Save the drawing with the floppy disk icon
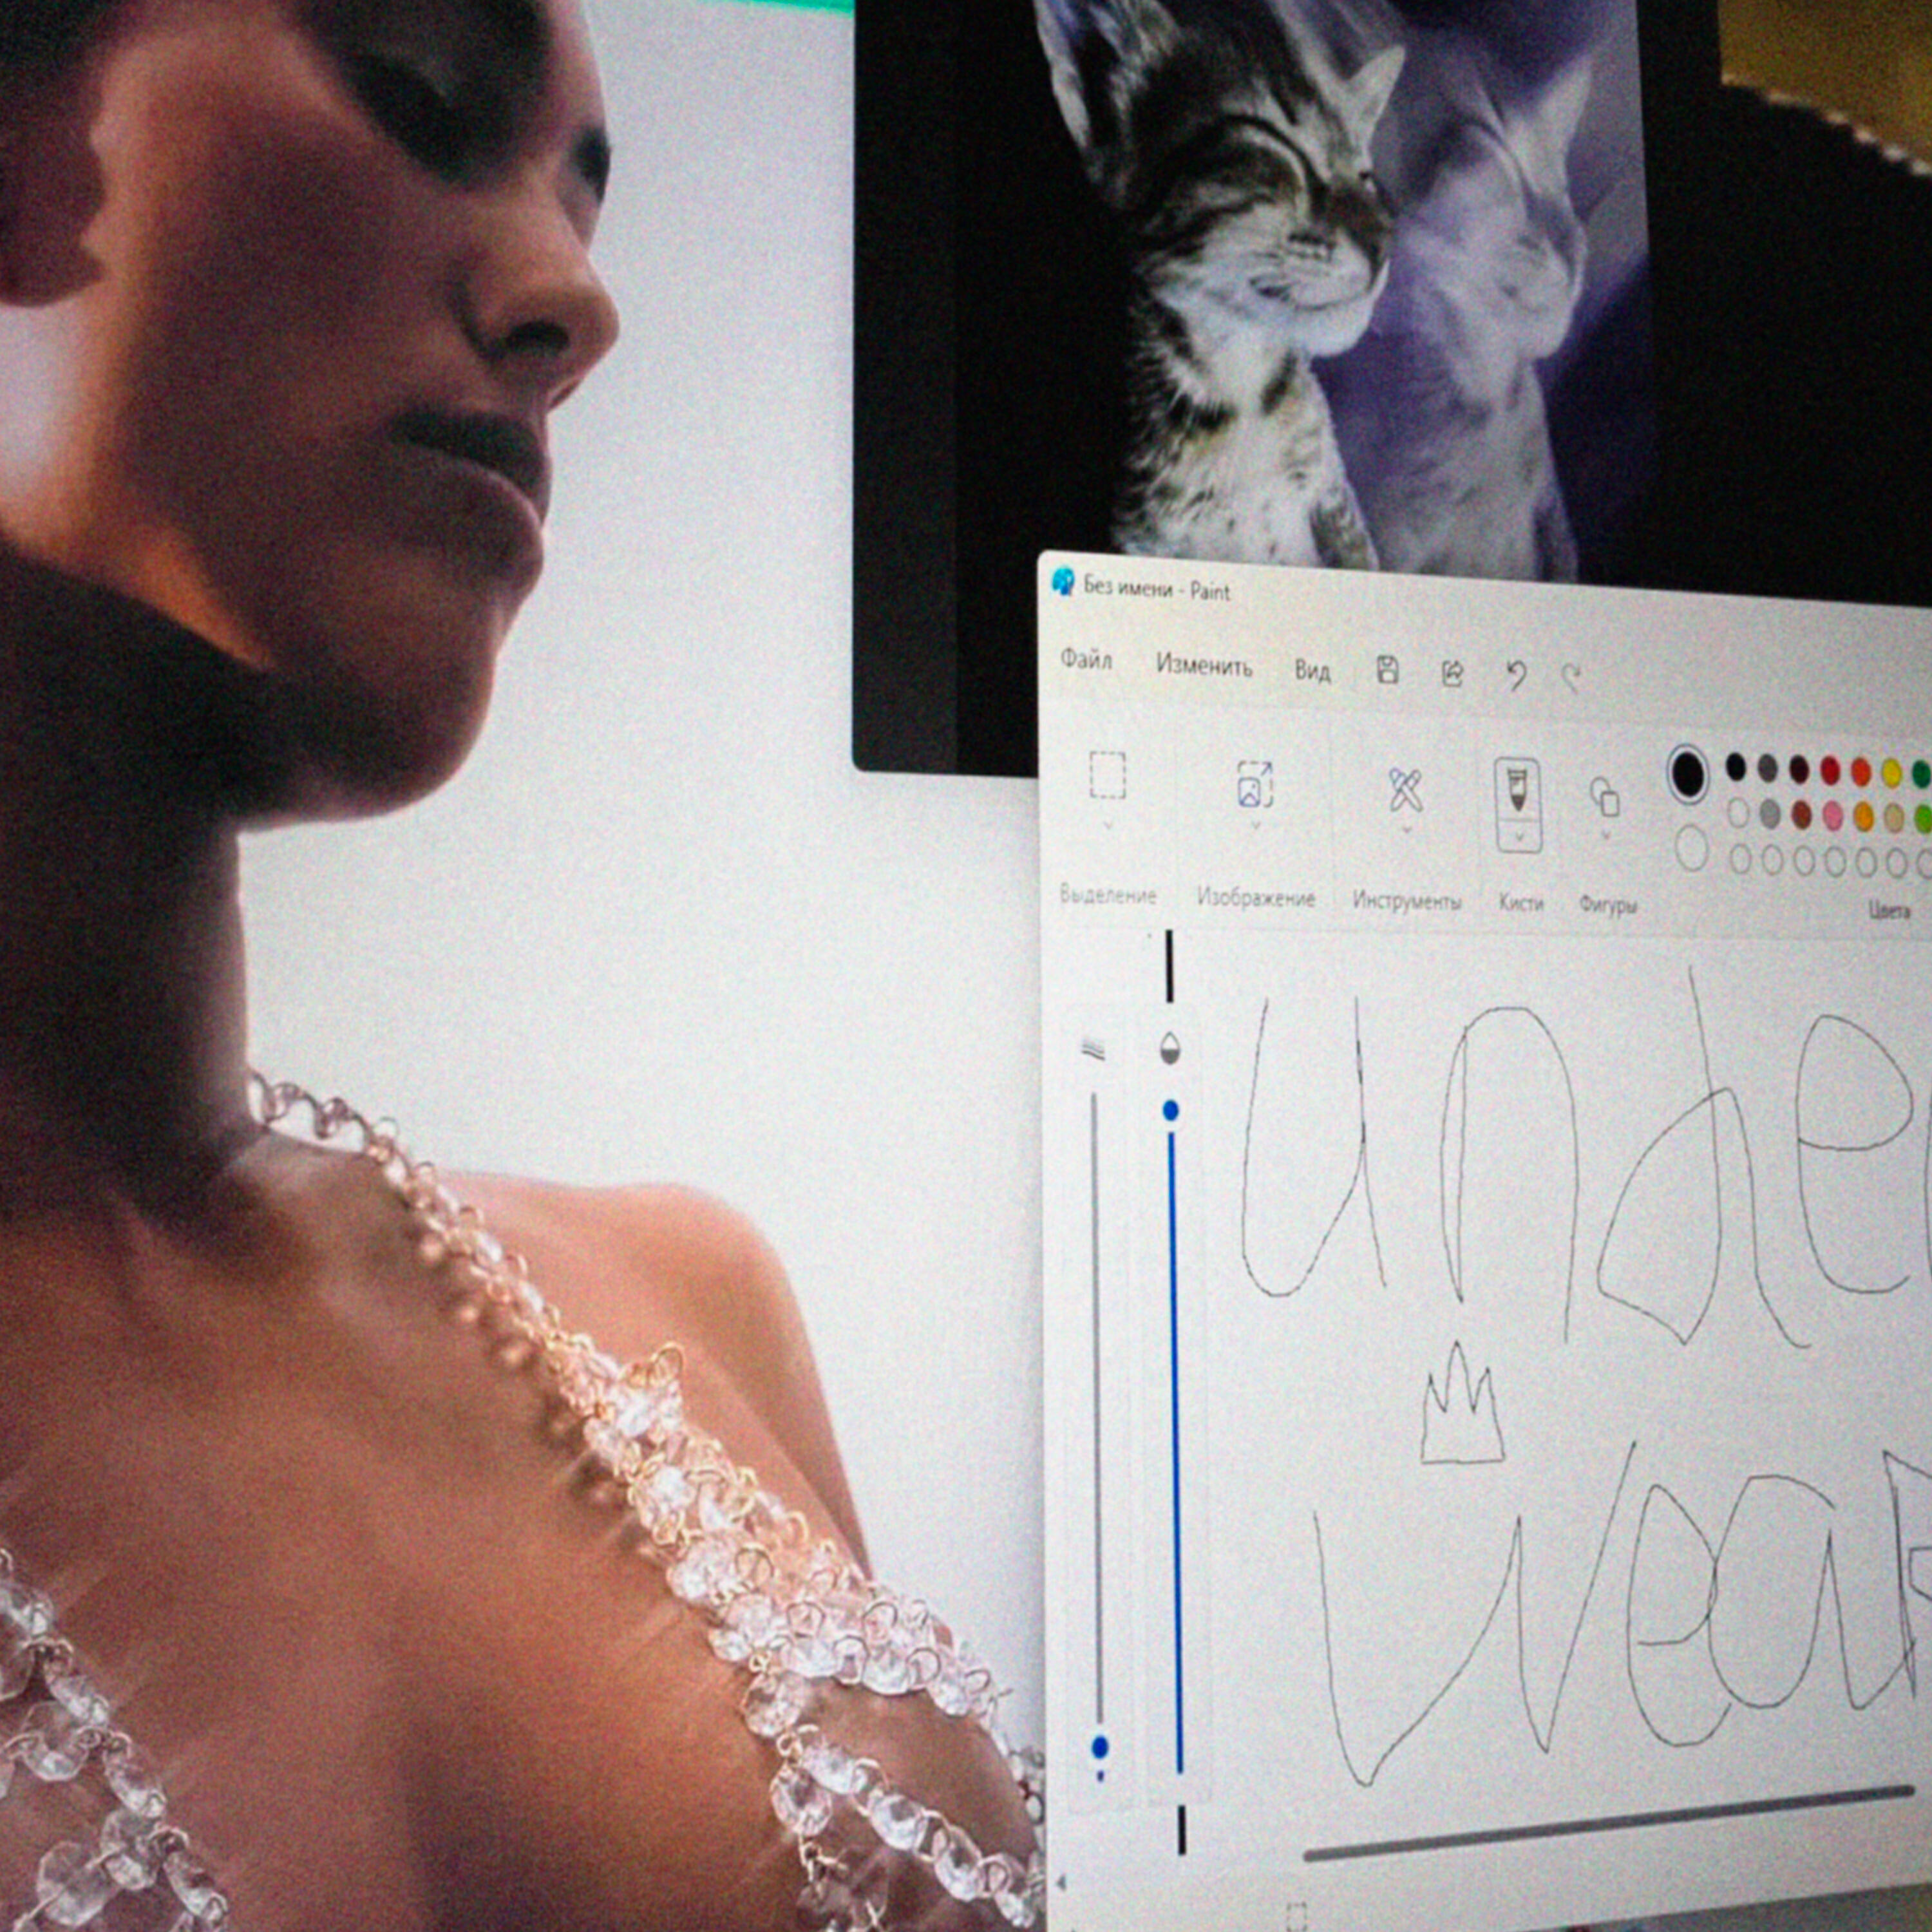This screenshot has height=1932, width=1932. tap(1387, 670)
